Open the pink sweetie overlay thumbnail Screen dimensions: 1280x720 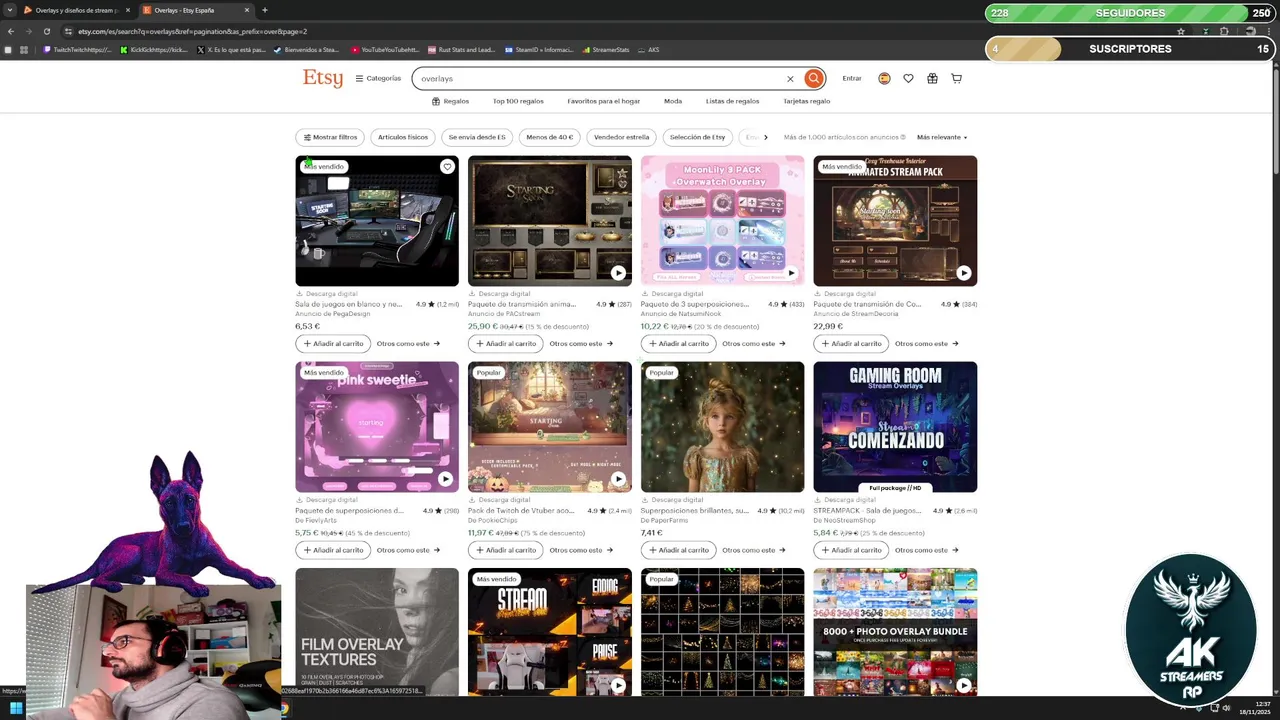(377, 427)
